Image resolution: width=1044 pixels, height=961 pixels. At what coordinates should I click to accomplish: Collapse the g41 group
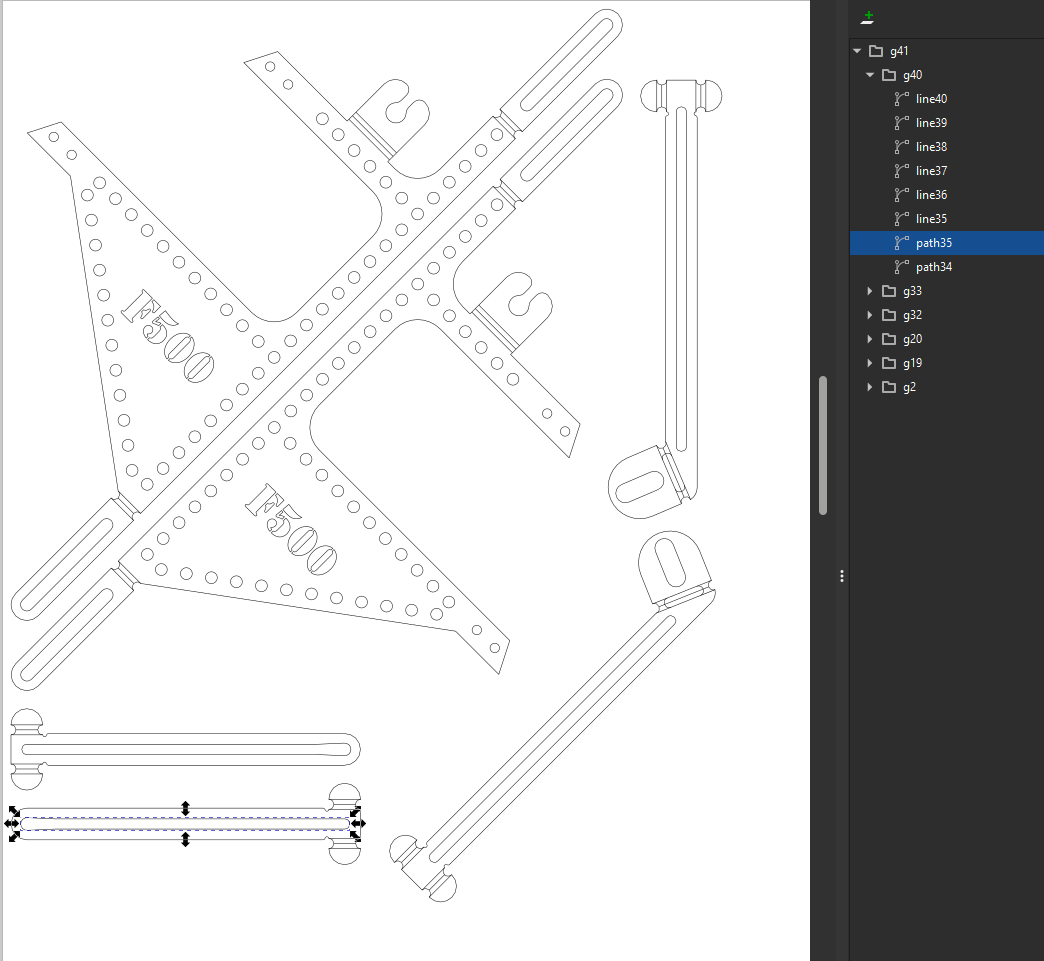click(x=857, y=51)
